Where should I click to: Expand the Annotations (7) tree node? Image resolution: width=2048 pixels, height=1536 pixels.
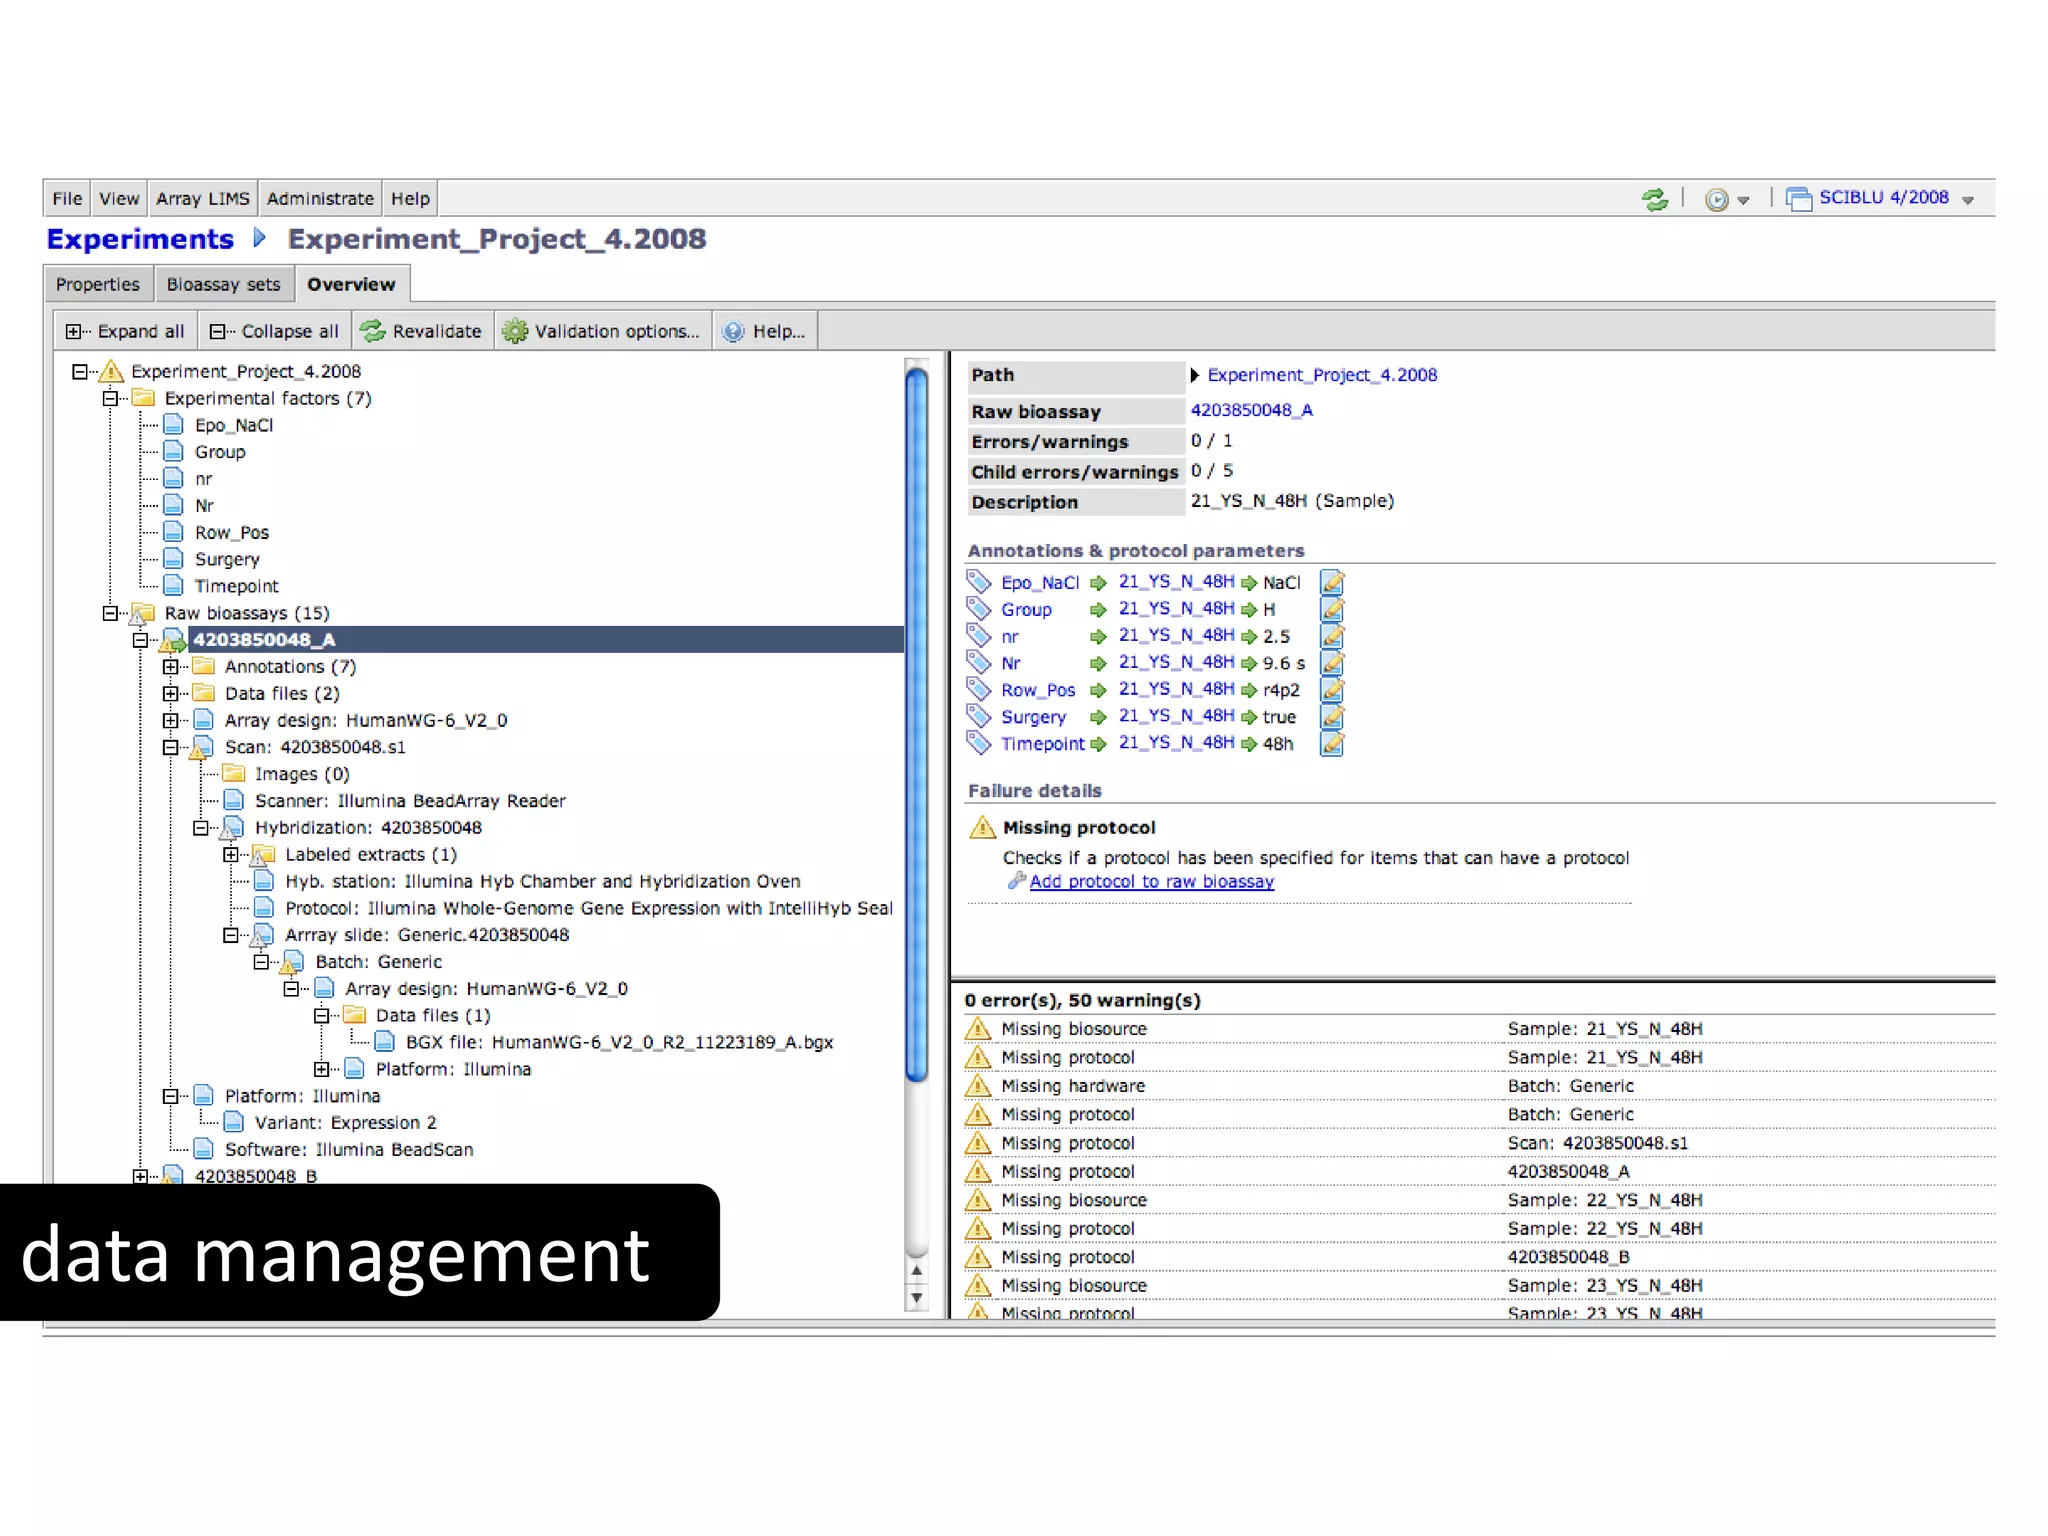[x=171, y=667]
